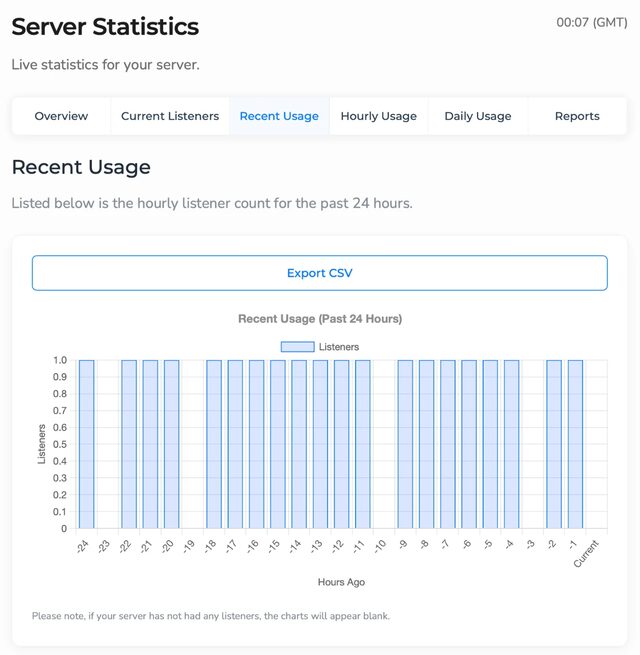Click the '-10' x-axis label
The image size is (640, 655).
(x=380, y=546)
